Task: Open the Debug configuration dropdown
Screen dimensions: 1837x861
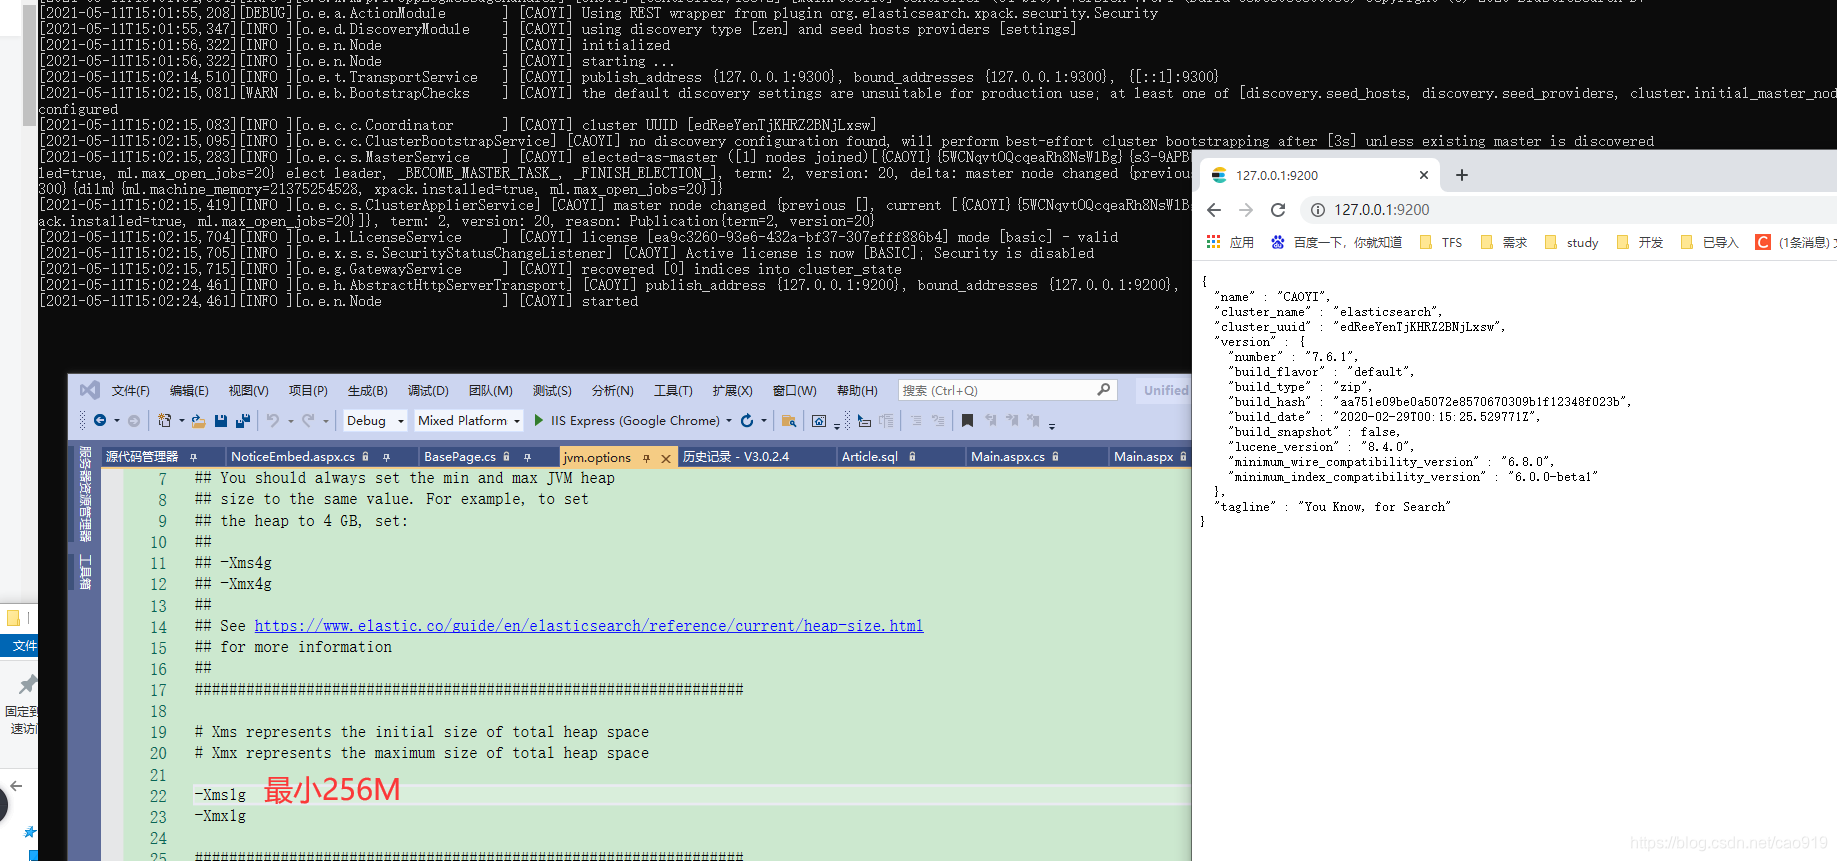Action: pos(375,421)
